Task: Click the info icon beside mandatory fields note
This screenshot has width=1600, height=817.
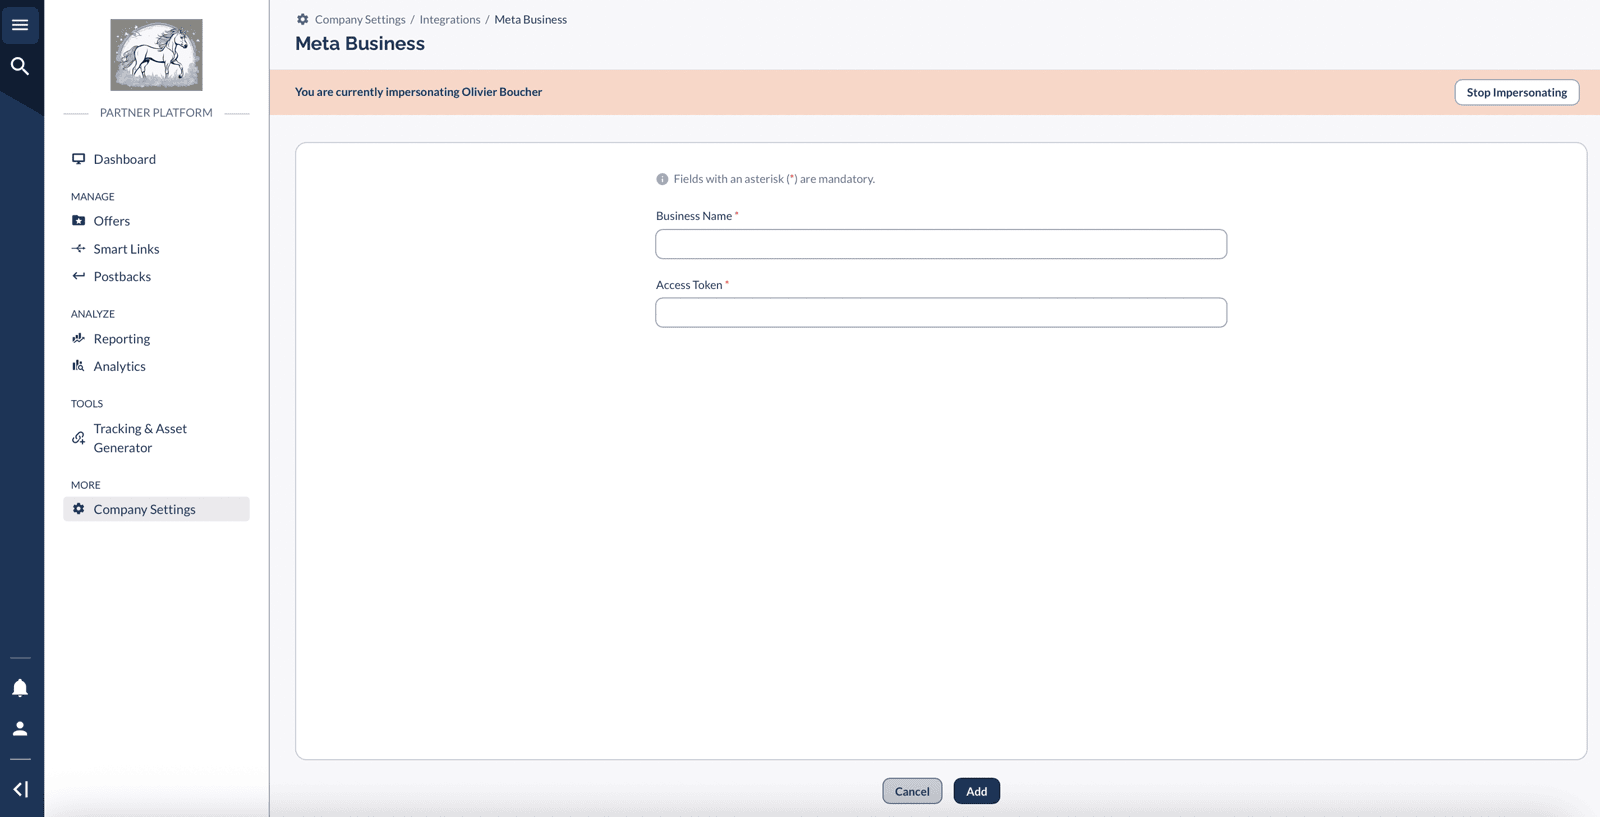Action: click(662, 179)
